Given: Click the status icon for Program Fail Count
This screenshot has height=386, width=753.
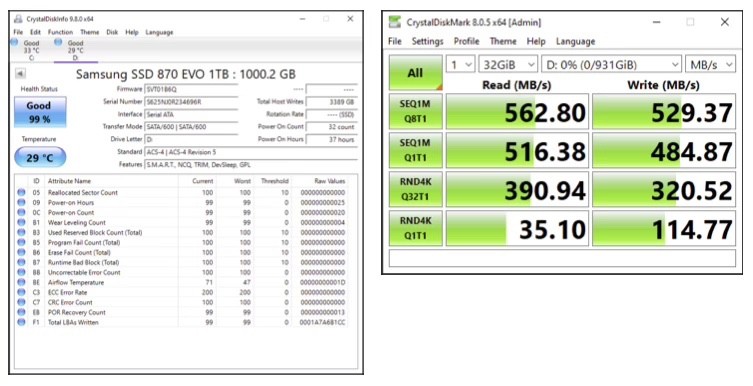Looking at the screenshot, I should [21, 242].
